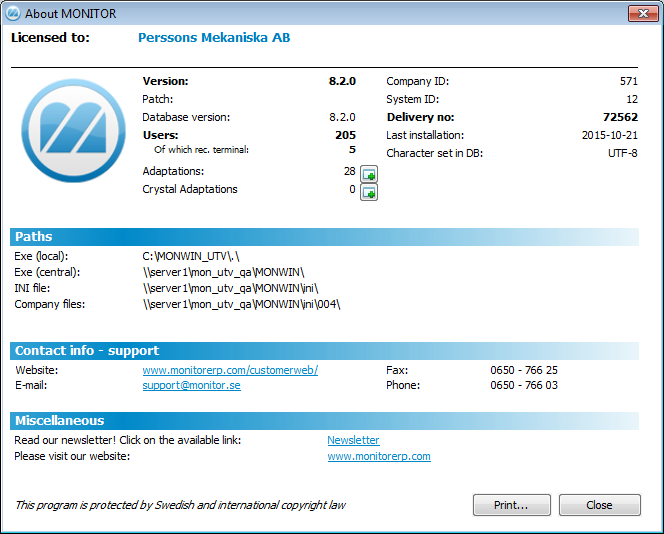Screen dimensions: 664x534
Task: Visit the www.monitorerp.com website link
Action: 379,456
